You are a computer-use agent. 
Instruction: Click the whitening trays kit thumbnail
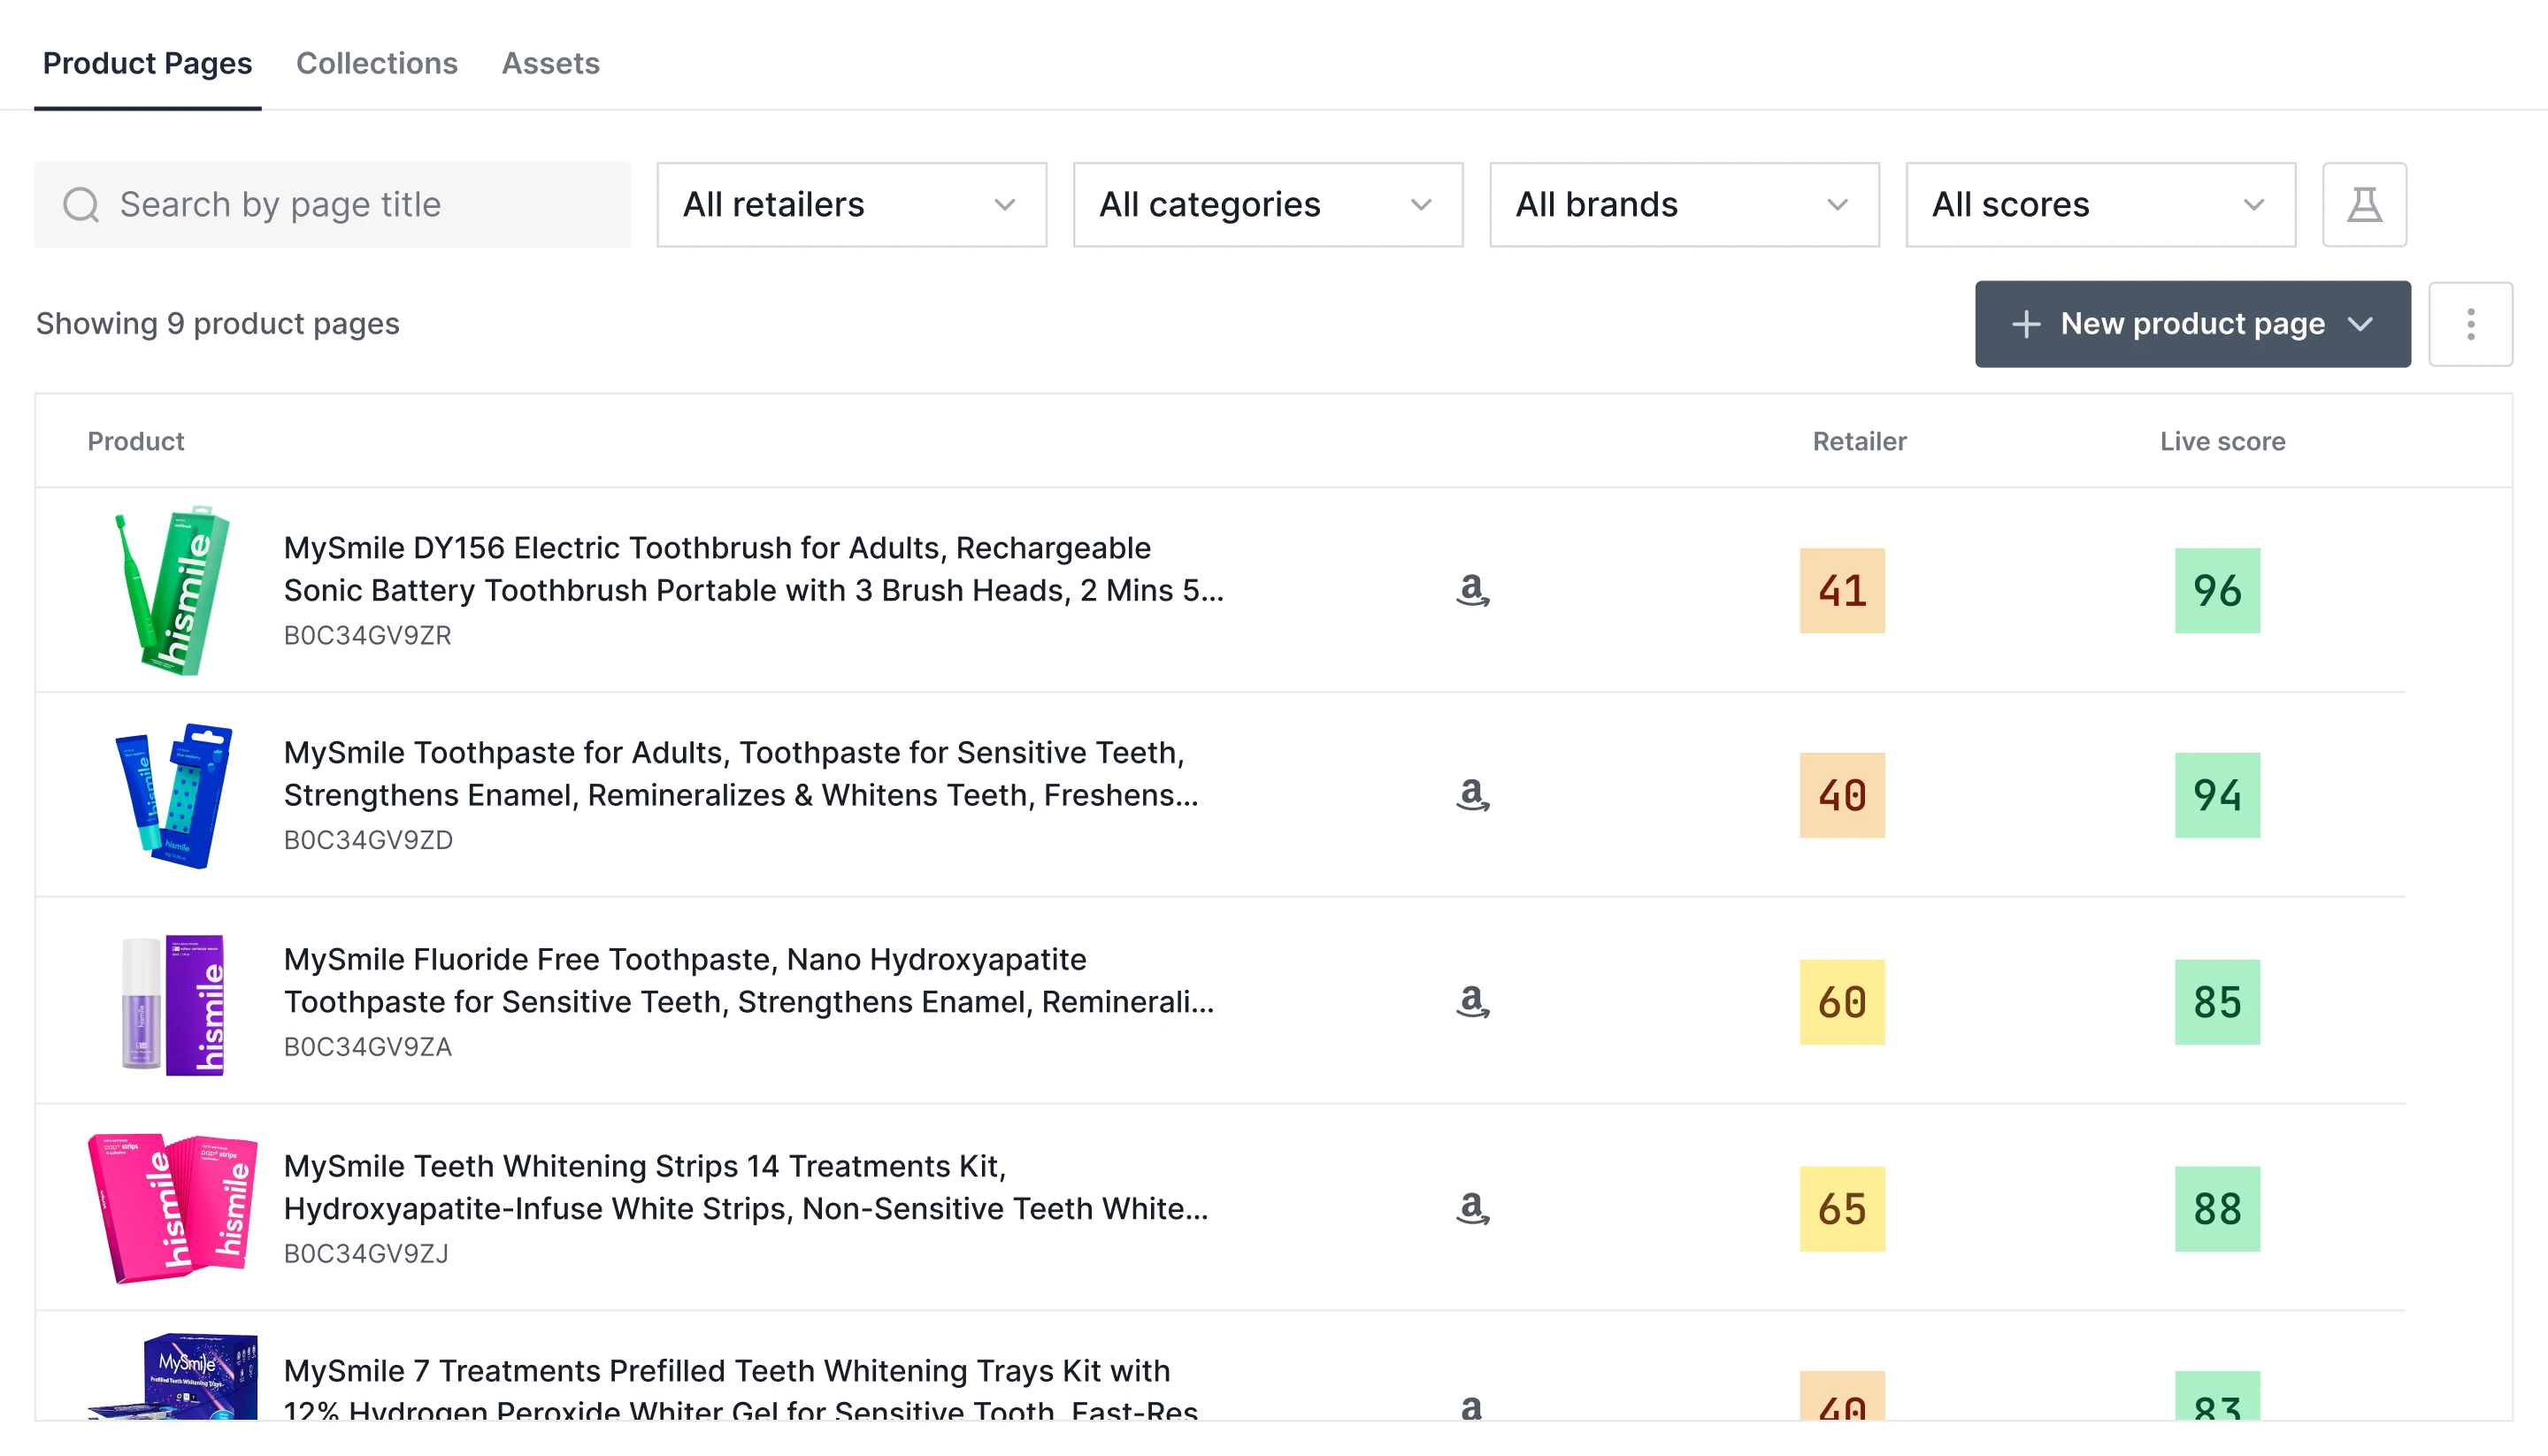(x=172, y=1376)
